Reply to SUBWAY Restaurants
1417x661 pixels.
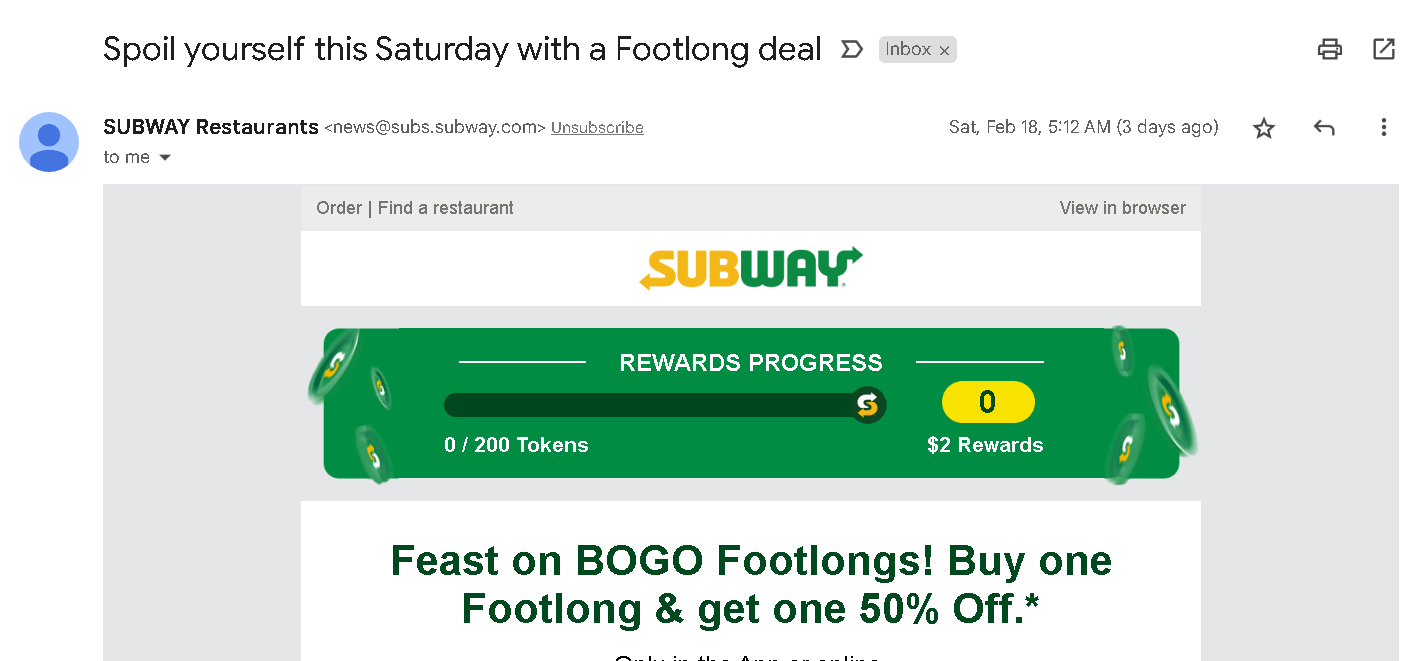pyautogui.click(x=1324, y=128)
